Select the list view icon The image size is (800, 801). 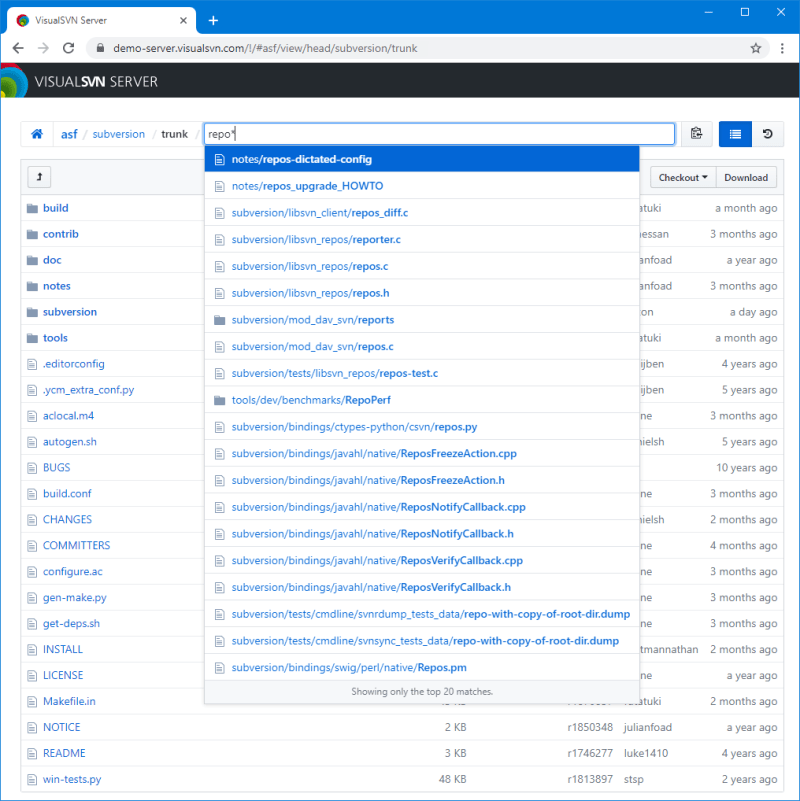(x=735, y=133)
